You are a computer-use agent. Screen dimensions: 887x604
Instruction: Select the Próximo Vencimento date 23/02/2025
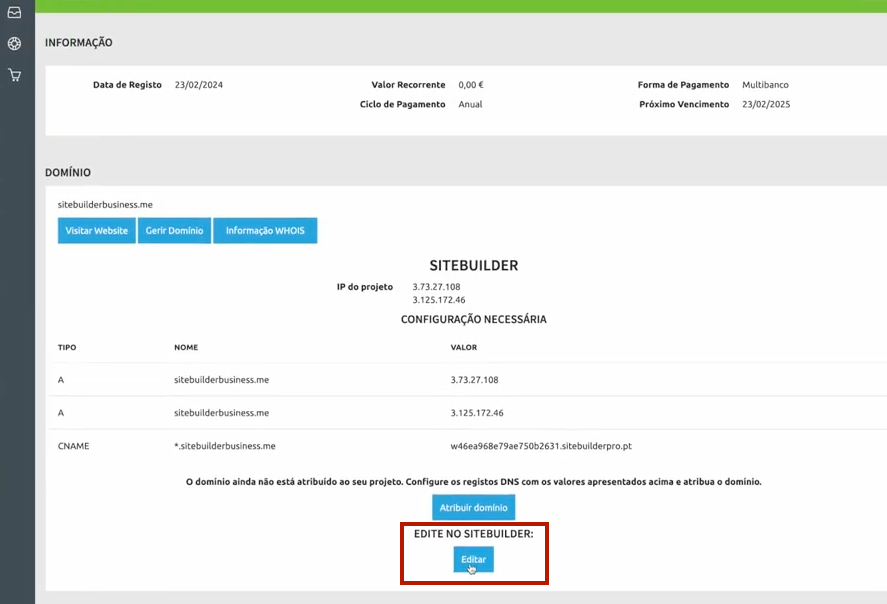coord(766,104)
